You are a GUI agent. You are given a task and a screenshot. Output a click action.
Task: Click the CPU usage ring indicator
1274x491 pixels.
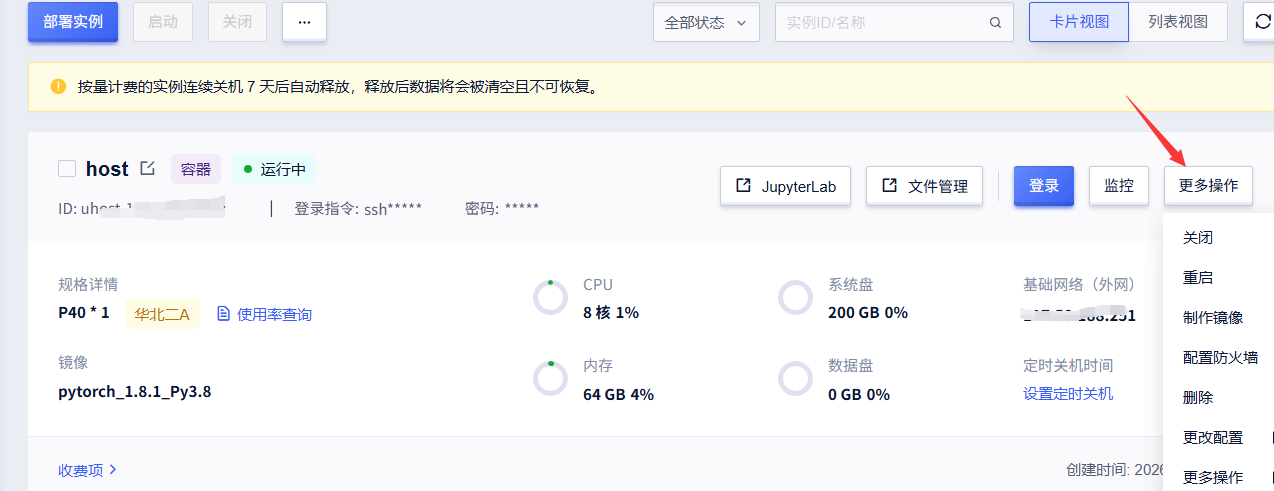pyautogui.click(x=550, y=298)
